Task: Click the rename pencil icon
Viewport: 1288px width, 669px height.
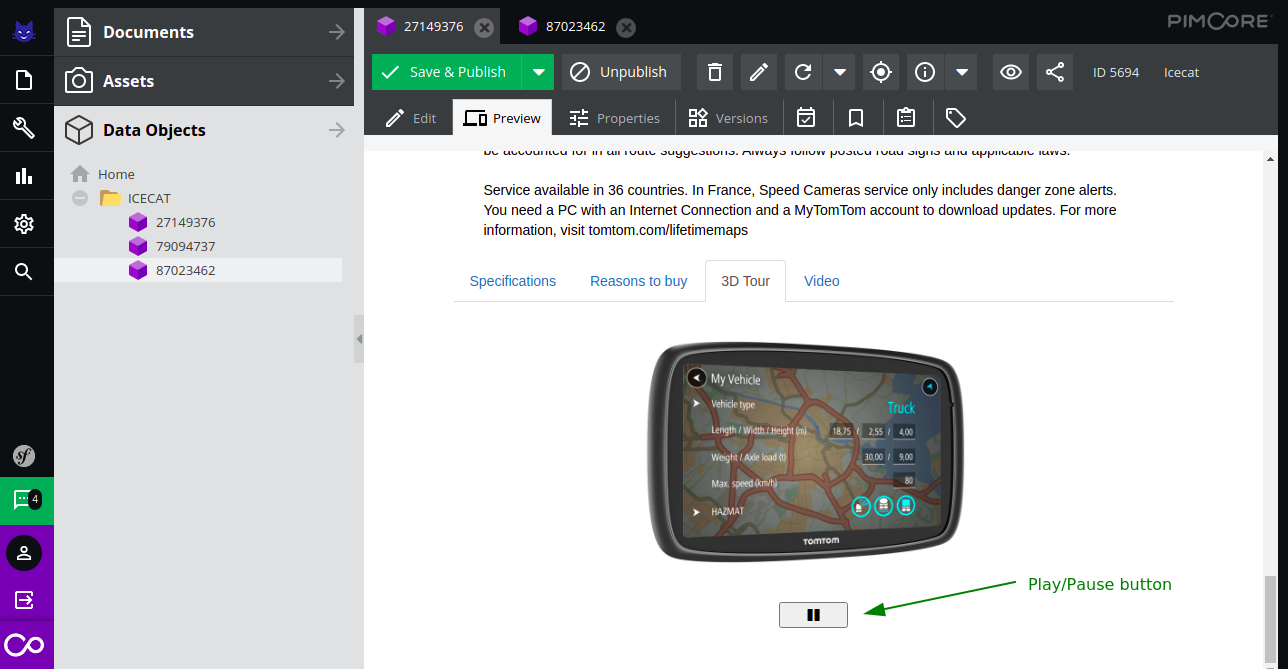Action: [x=758, y=72]
